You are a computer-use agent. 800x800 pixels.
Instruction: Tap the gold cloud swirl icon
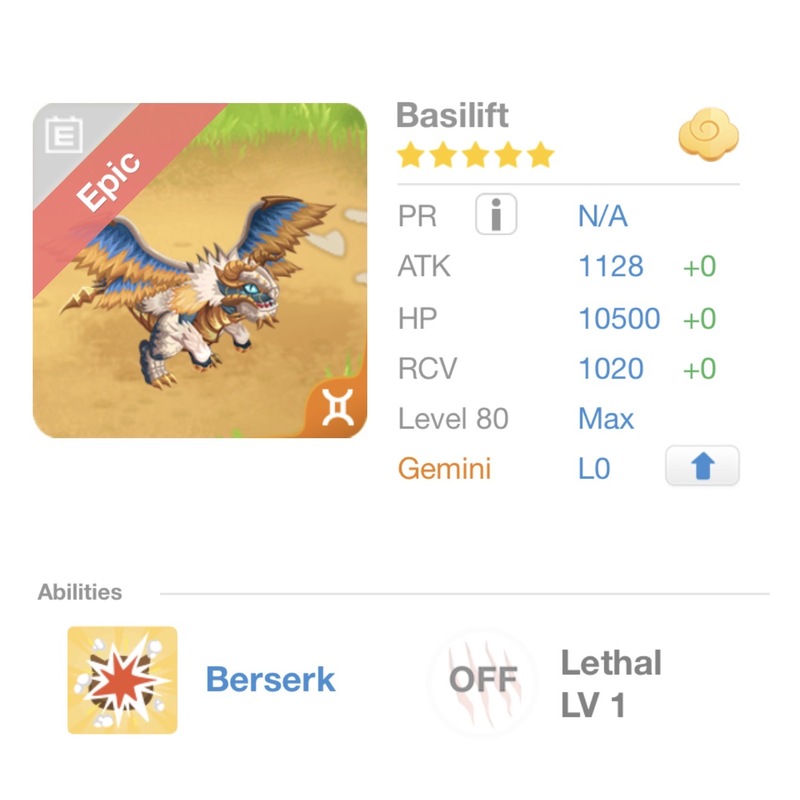coord(708,137)
